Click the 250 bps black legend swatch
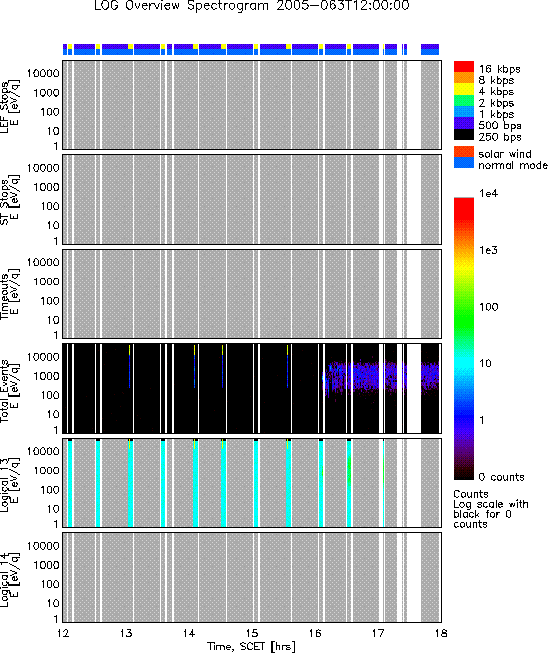The height and width of the screenshot is (653, 548). pos(463,134)
